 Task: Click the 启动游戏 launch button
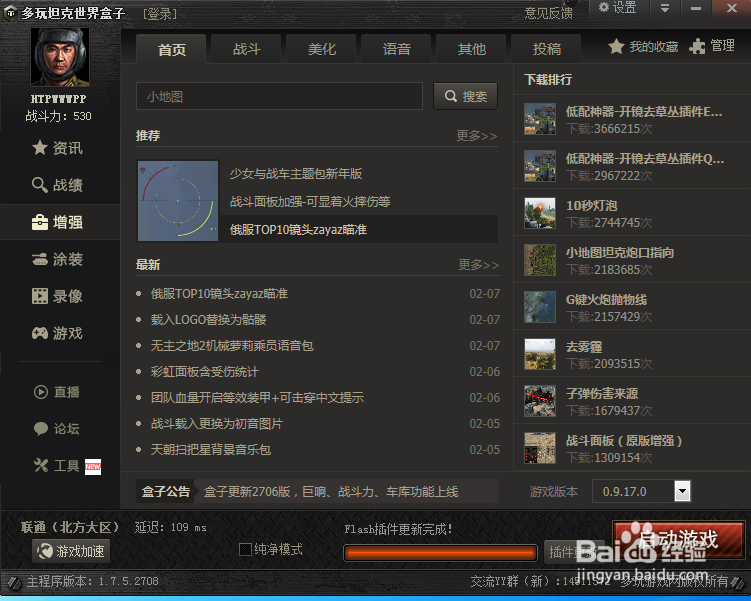678,540
